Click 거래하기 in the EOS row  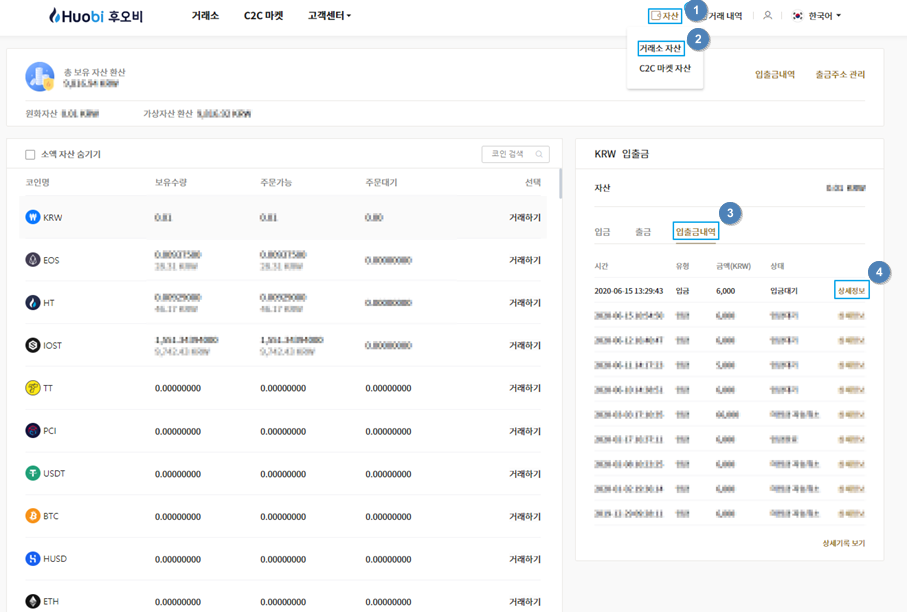(525, 260)
